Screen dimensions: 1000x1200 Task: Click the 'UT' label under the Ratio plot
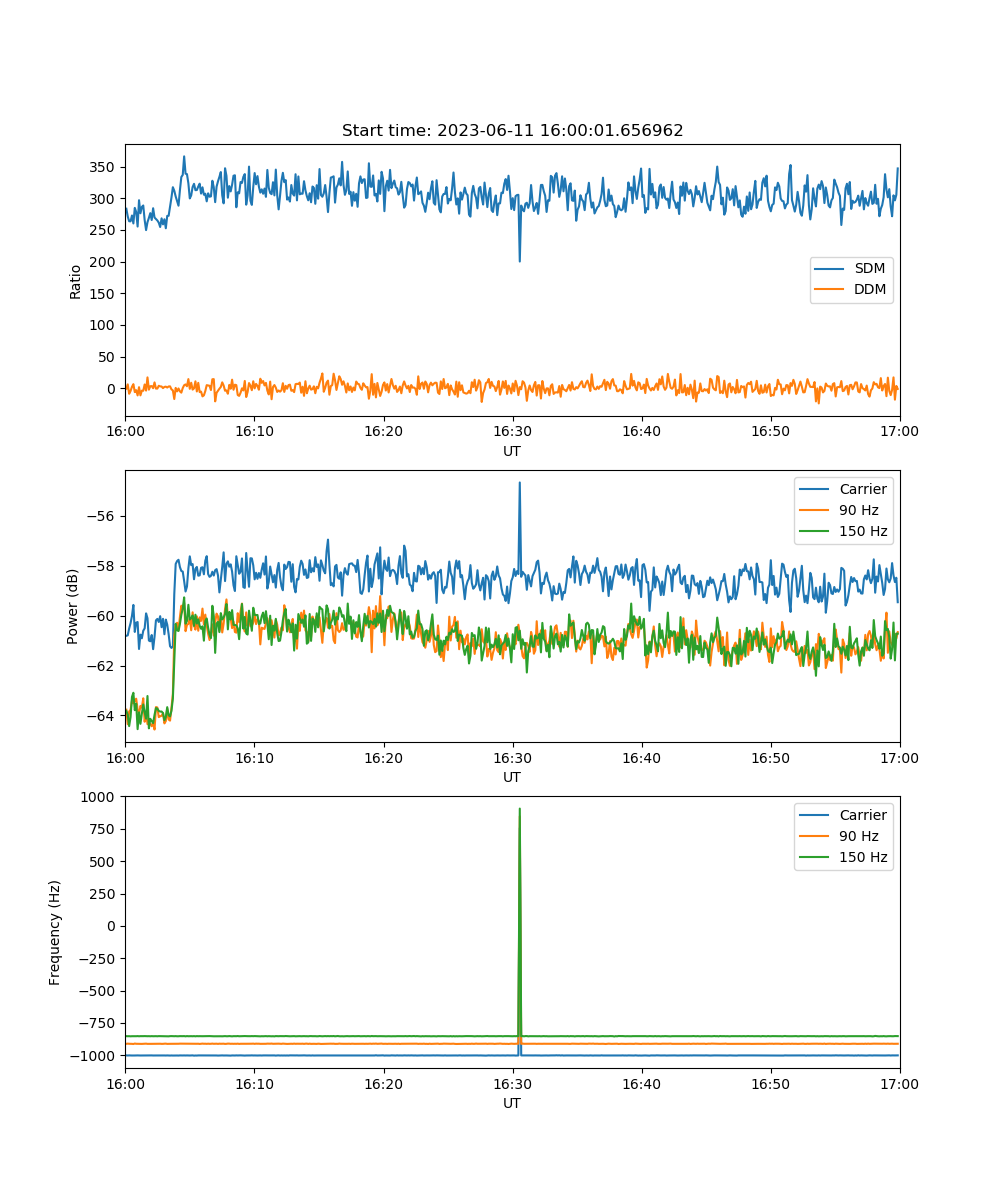click(x=512, y=451)
